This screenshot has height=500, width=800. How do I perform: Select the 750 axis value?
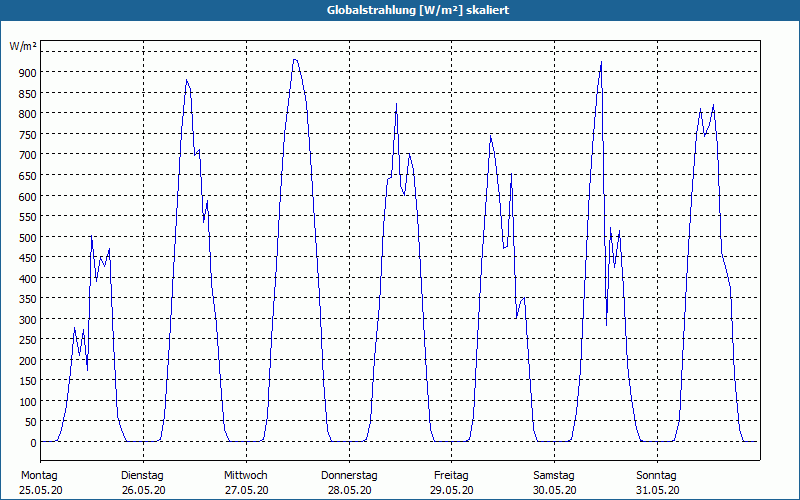point(27,135)
